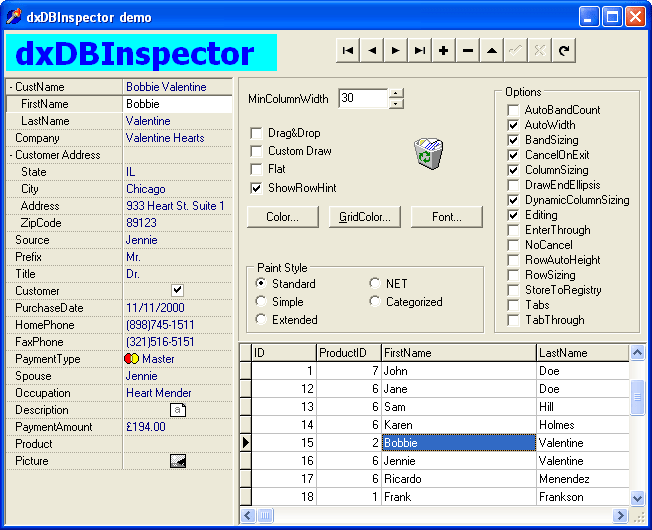Screen dimensions: 652x530
Task: Select the Extended paint style
Action: pyautogui.click(x=261, y=320)
